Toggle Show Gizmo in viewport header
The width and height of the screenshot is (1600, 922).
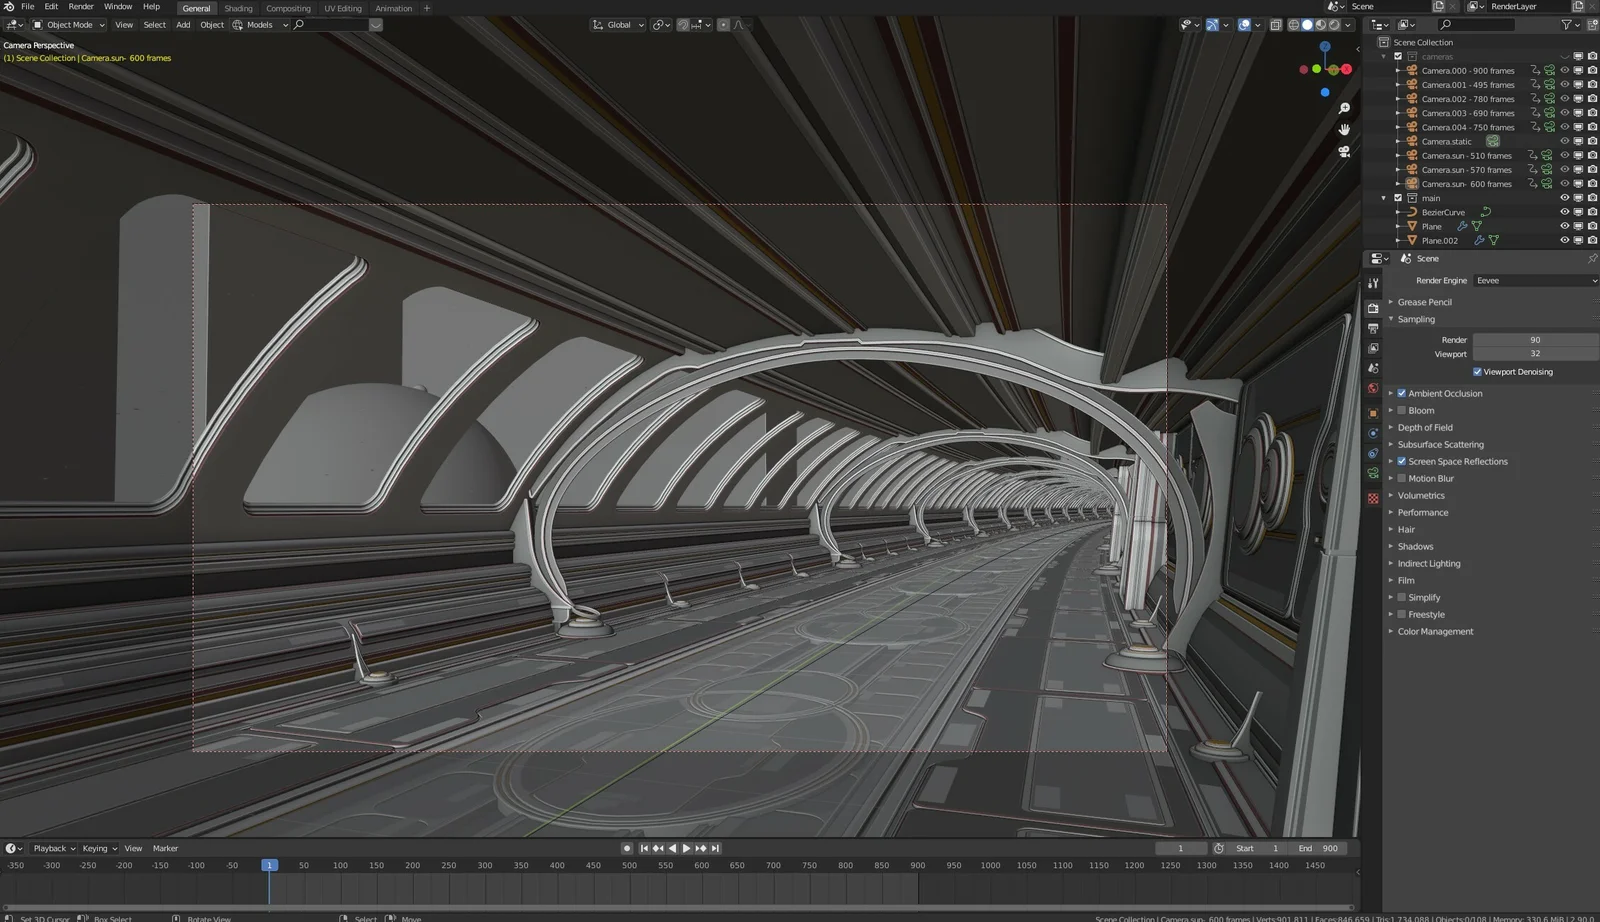pyautogui.click(x=1212, y=25)
